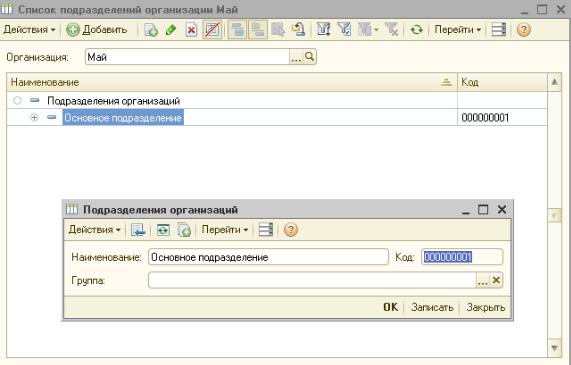571x365 pixels.
Task: Click the Добавить button with green plus
Action: click(x=97, y=30)
